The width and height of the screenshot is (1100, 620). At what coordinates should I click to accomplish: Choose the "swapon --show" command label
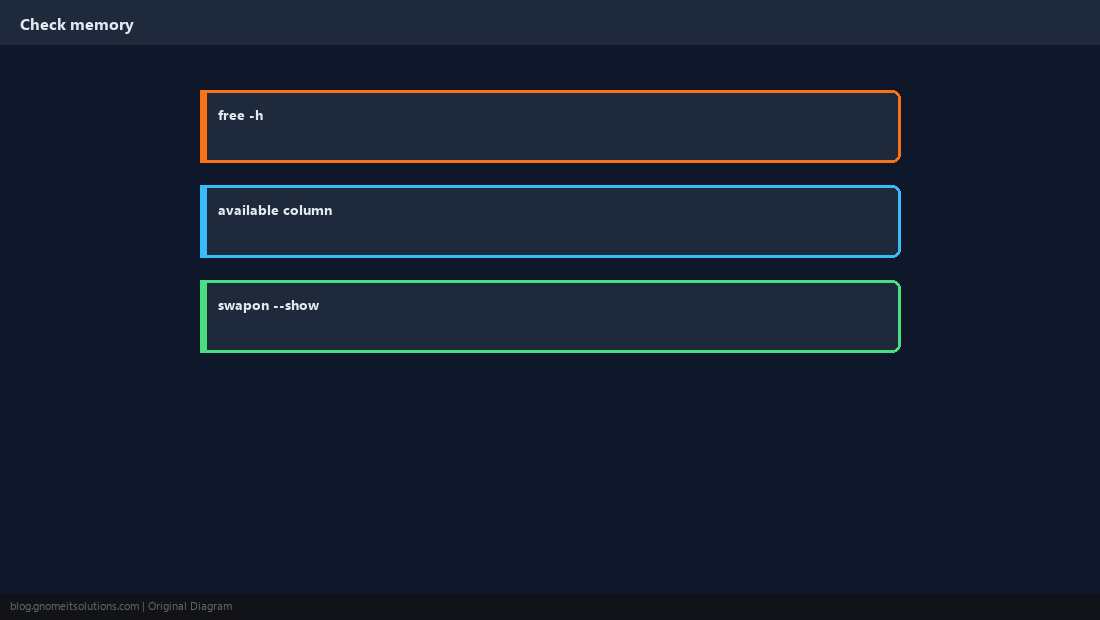click(x=269, y=305)
